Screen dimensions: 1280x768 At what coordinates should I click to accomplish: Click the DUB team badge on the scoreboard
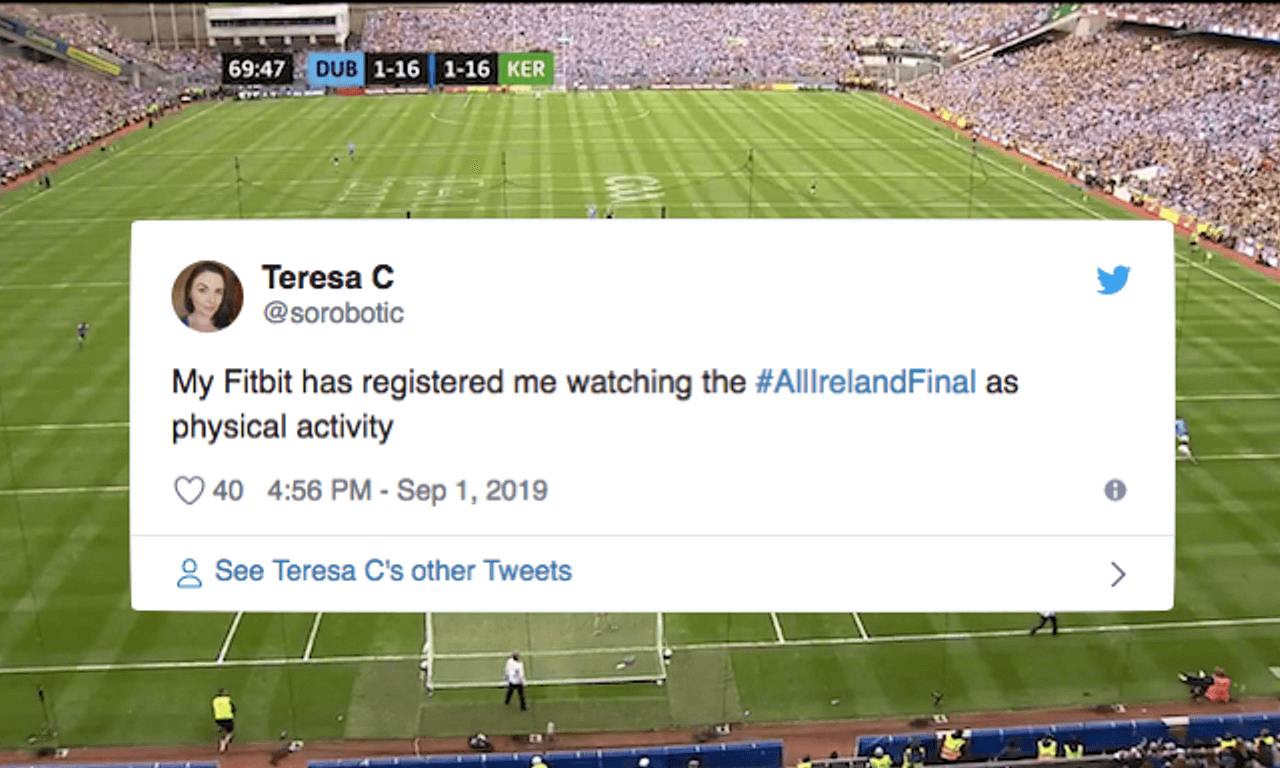(339, 69)
